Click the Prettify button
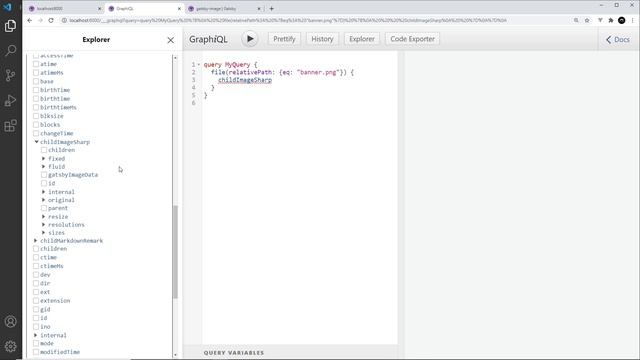Screen dimensions: 640x360 pos(284,39)
